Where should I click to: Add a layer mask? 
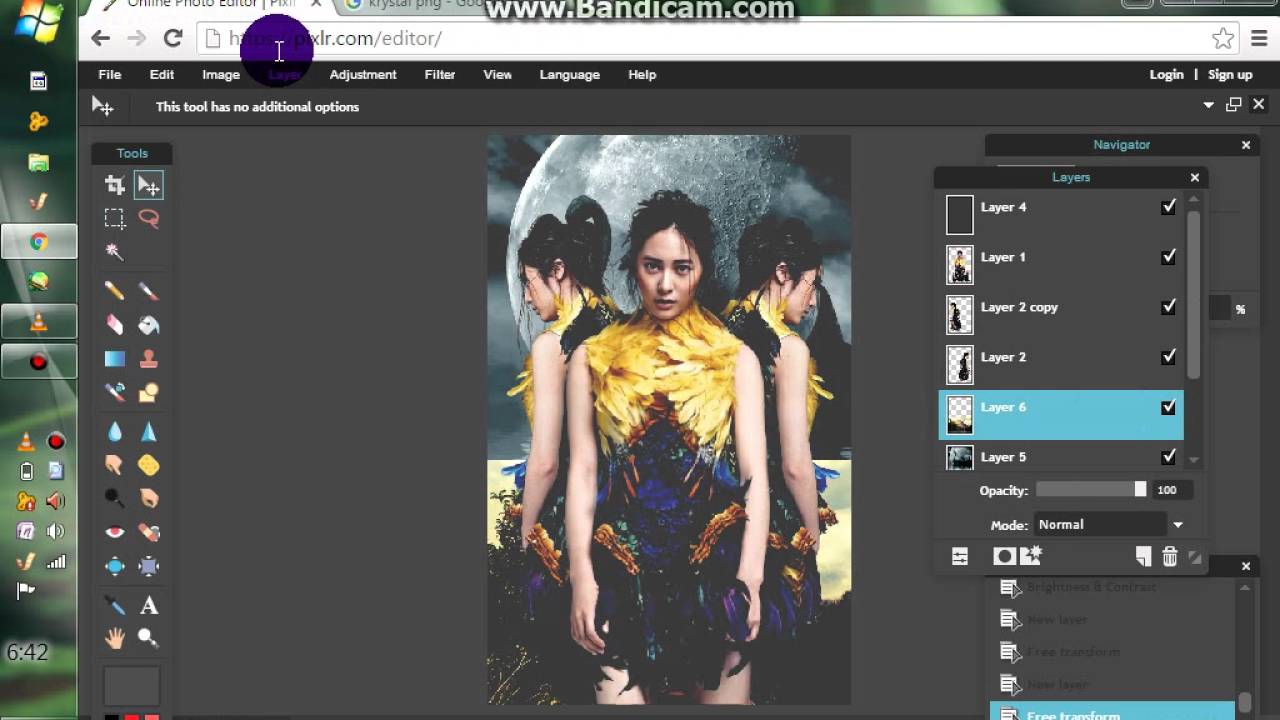pyautogui.click(x=1003, y=557)
